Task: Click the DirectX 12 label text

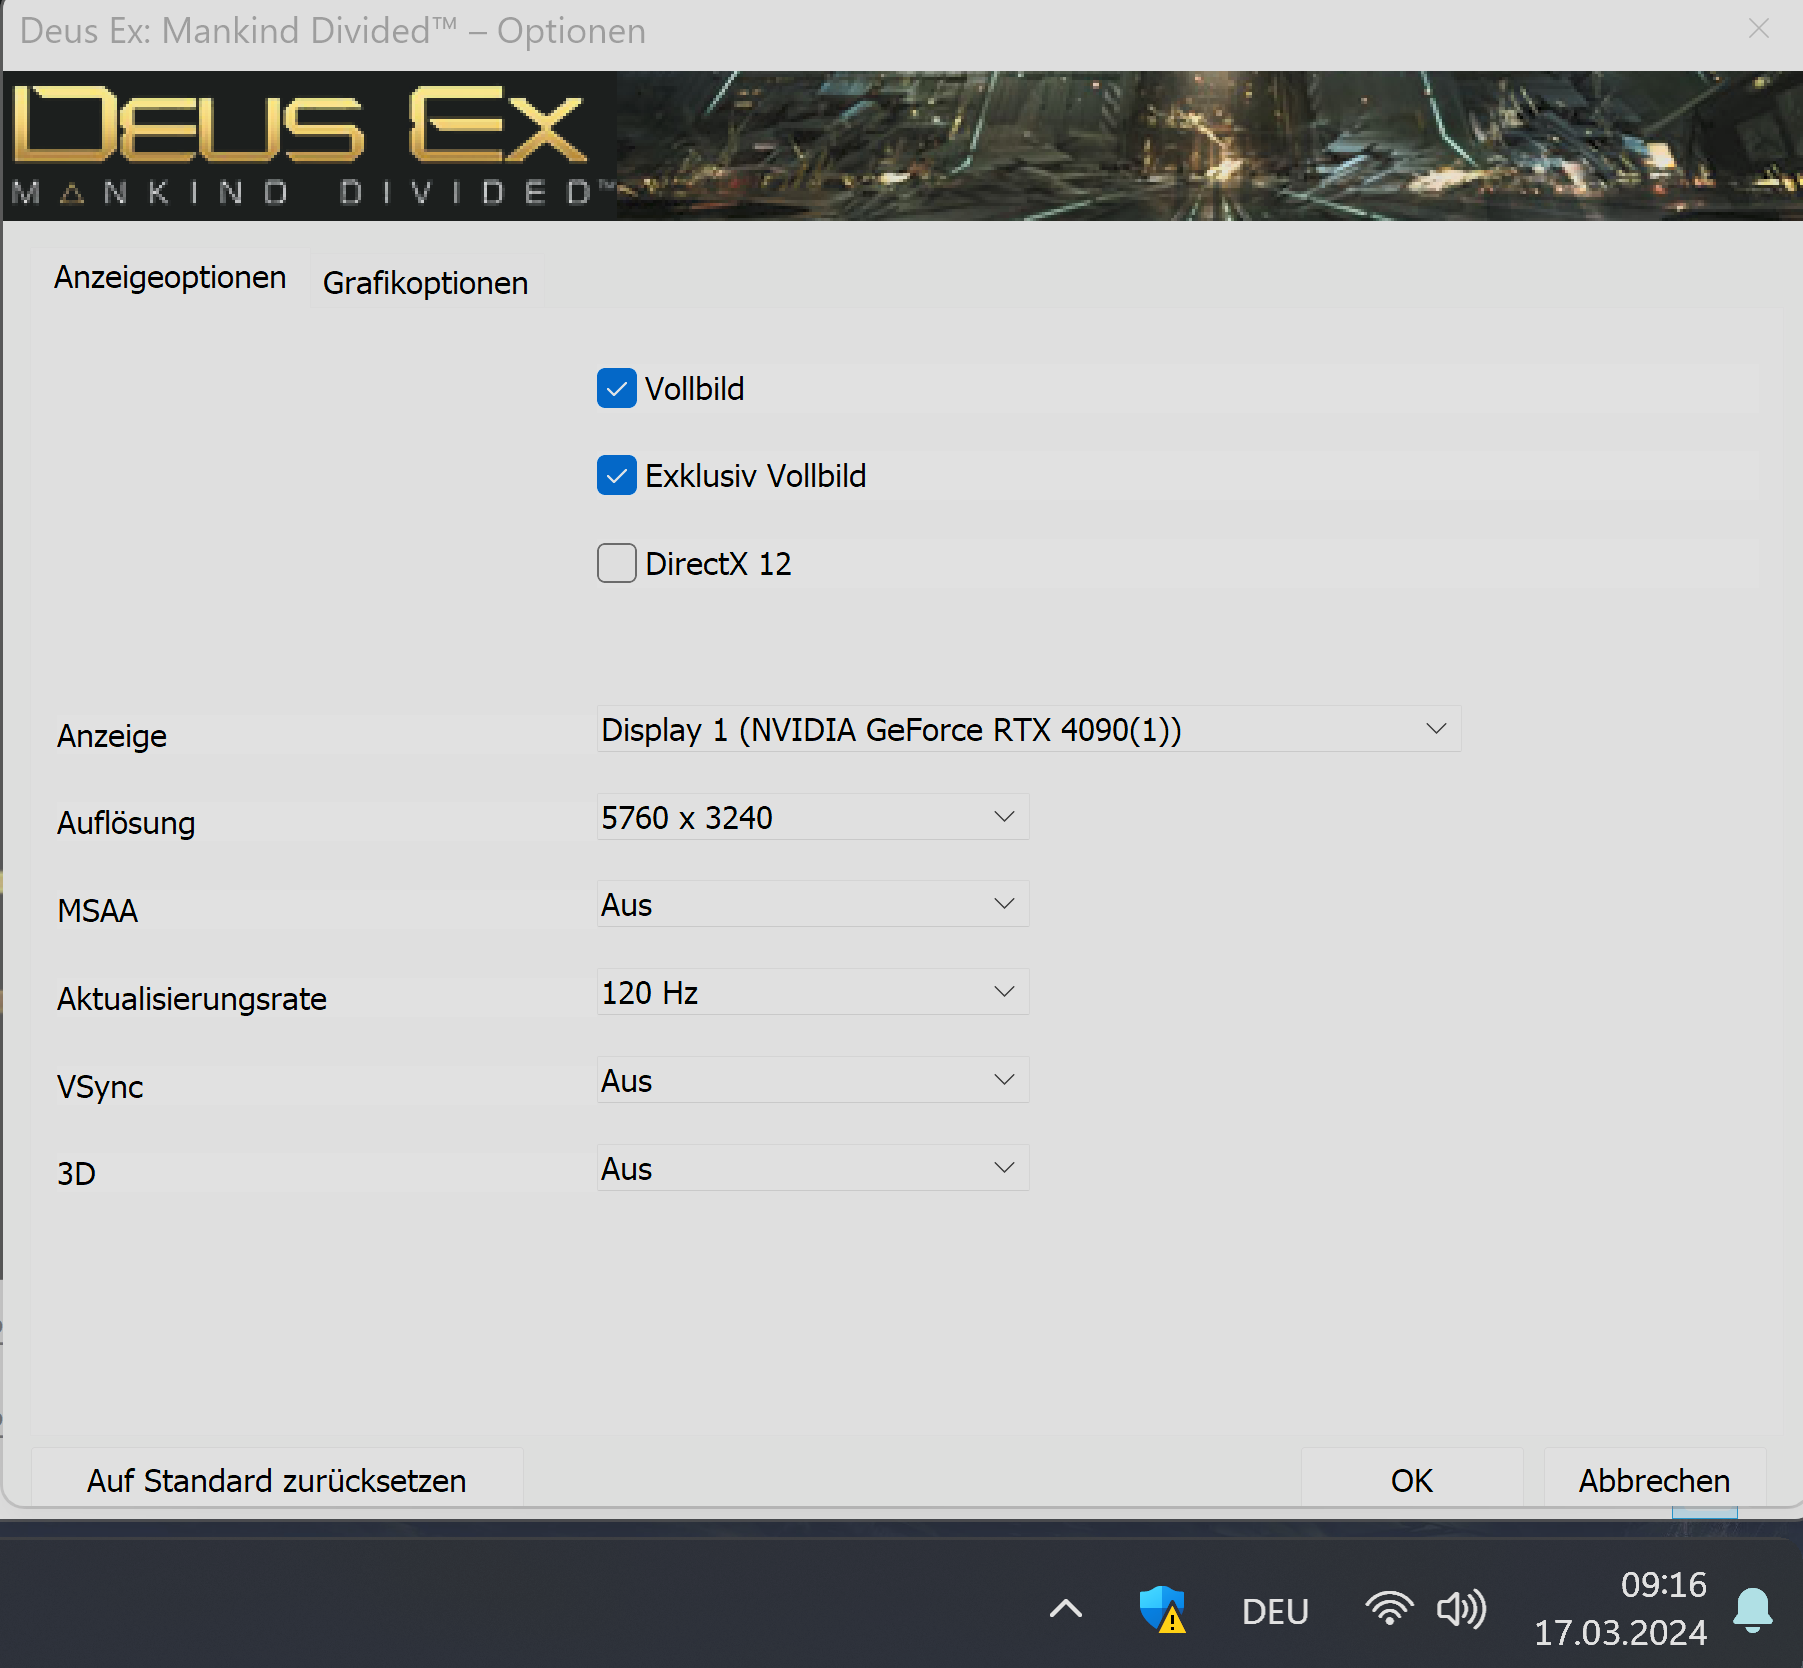Action: [719, 564]
